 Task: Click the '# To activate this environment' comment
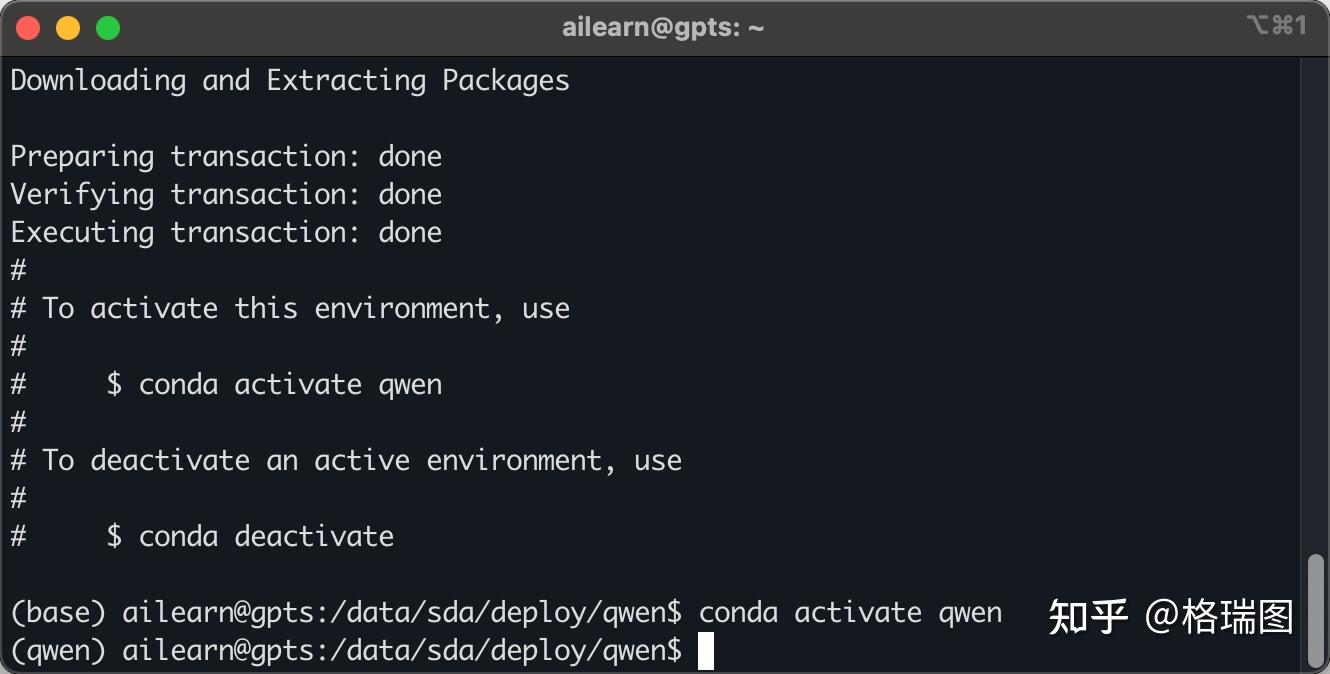pyautogui.click(x=290, y=308)
